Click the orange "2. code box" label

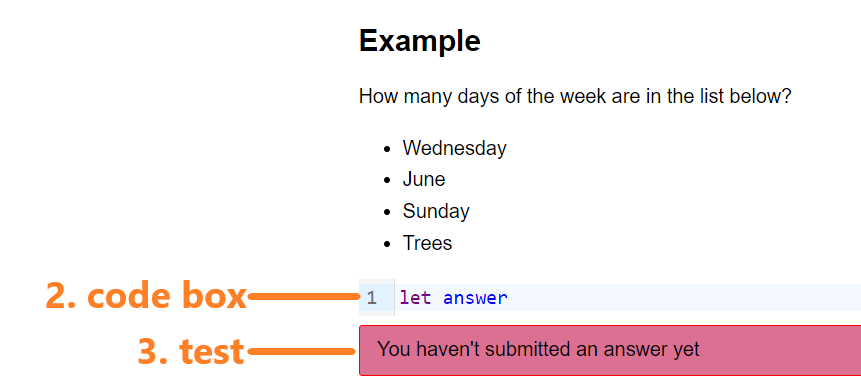pos(146,295)
